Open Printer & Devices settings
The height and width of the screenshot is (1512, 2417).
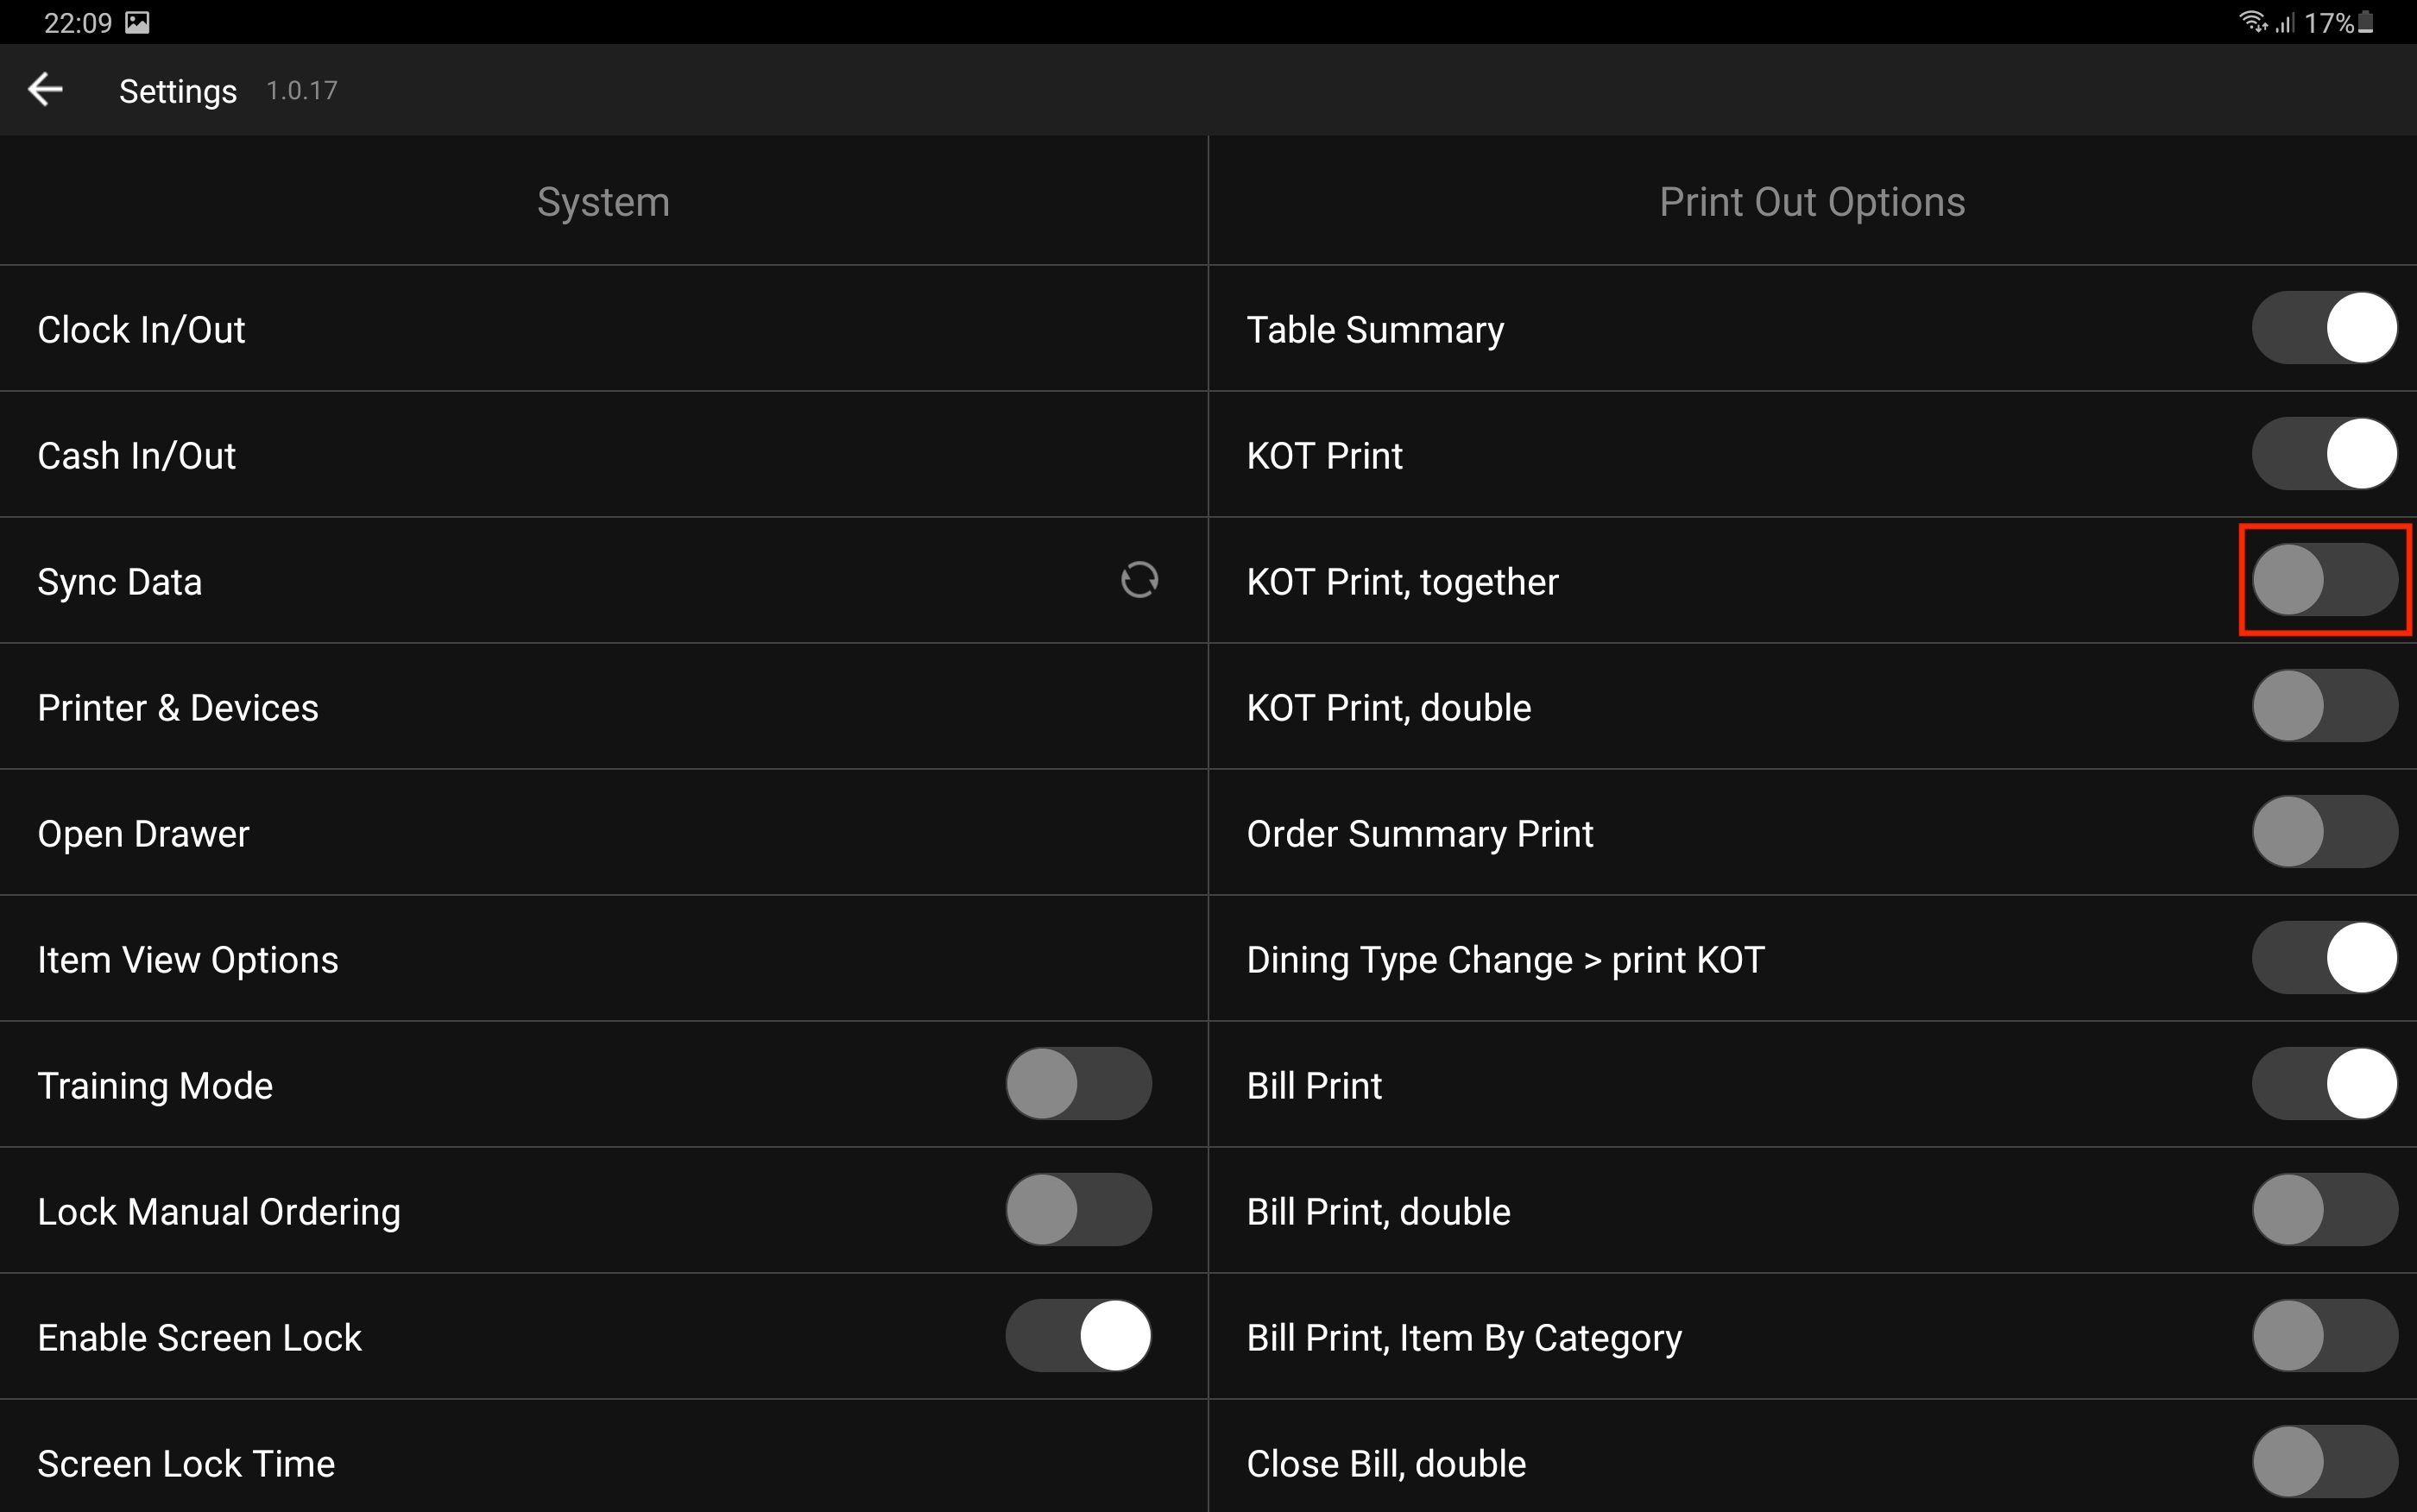point(178,708)
